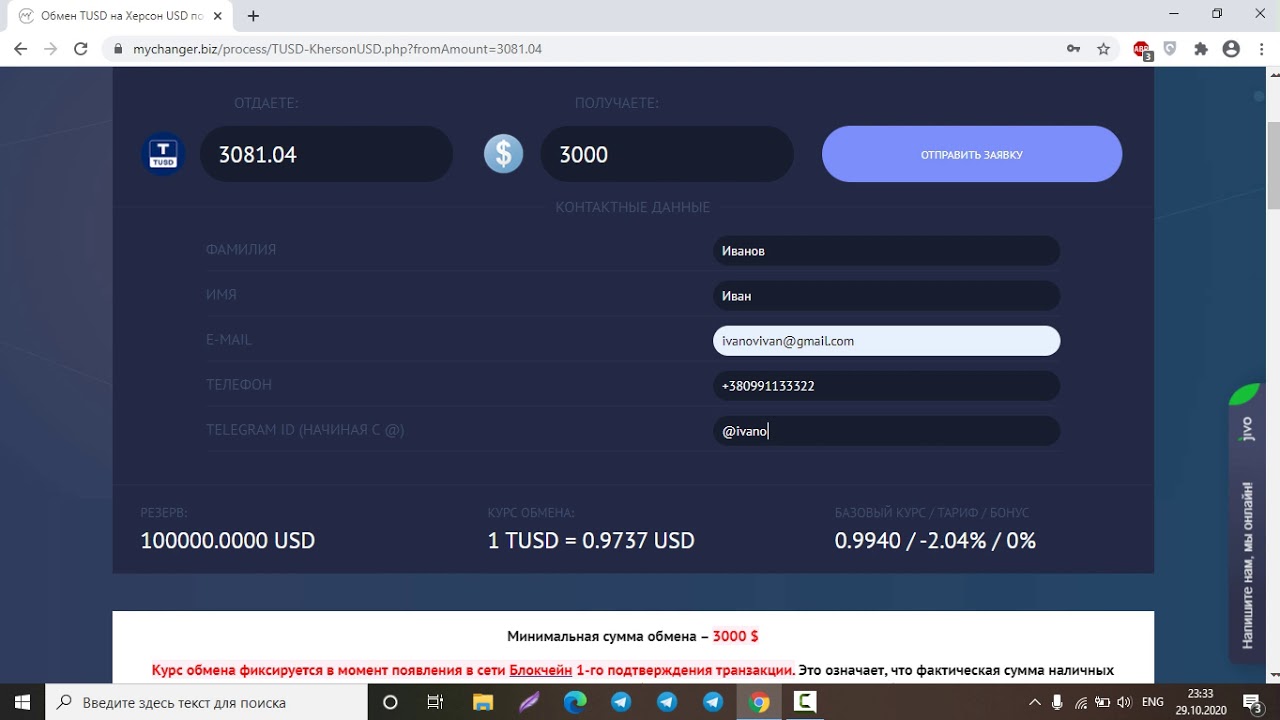Screen dimensions: 1280x720
Task: Go back with browser back arrow
Action: point(20,48)
